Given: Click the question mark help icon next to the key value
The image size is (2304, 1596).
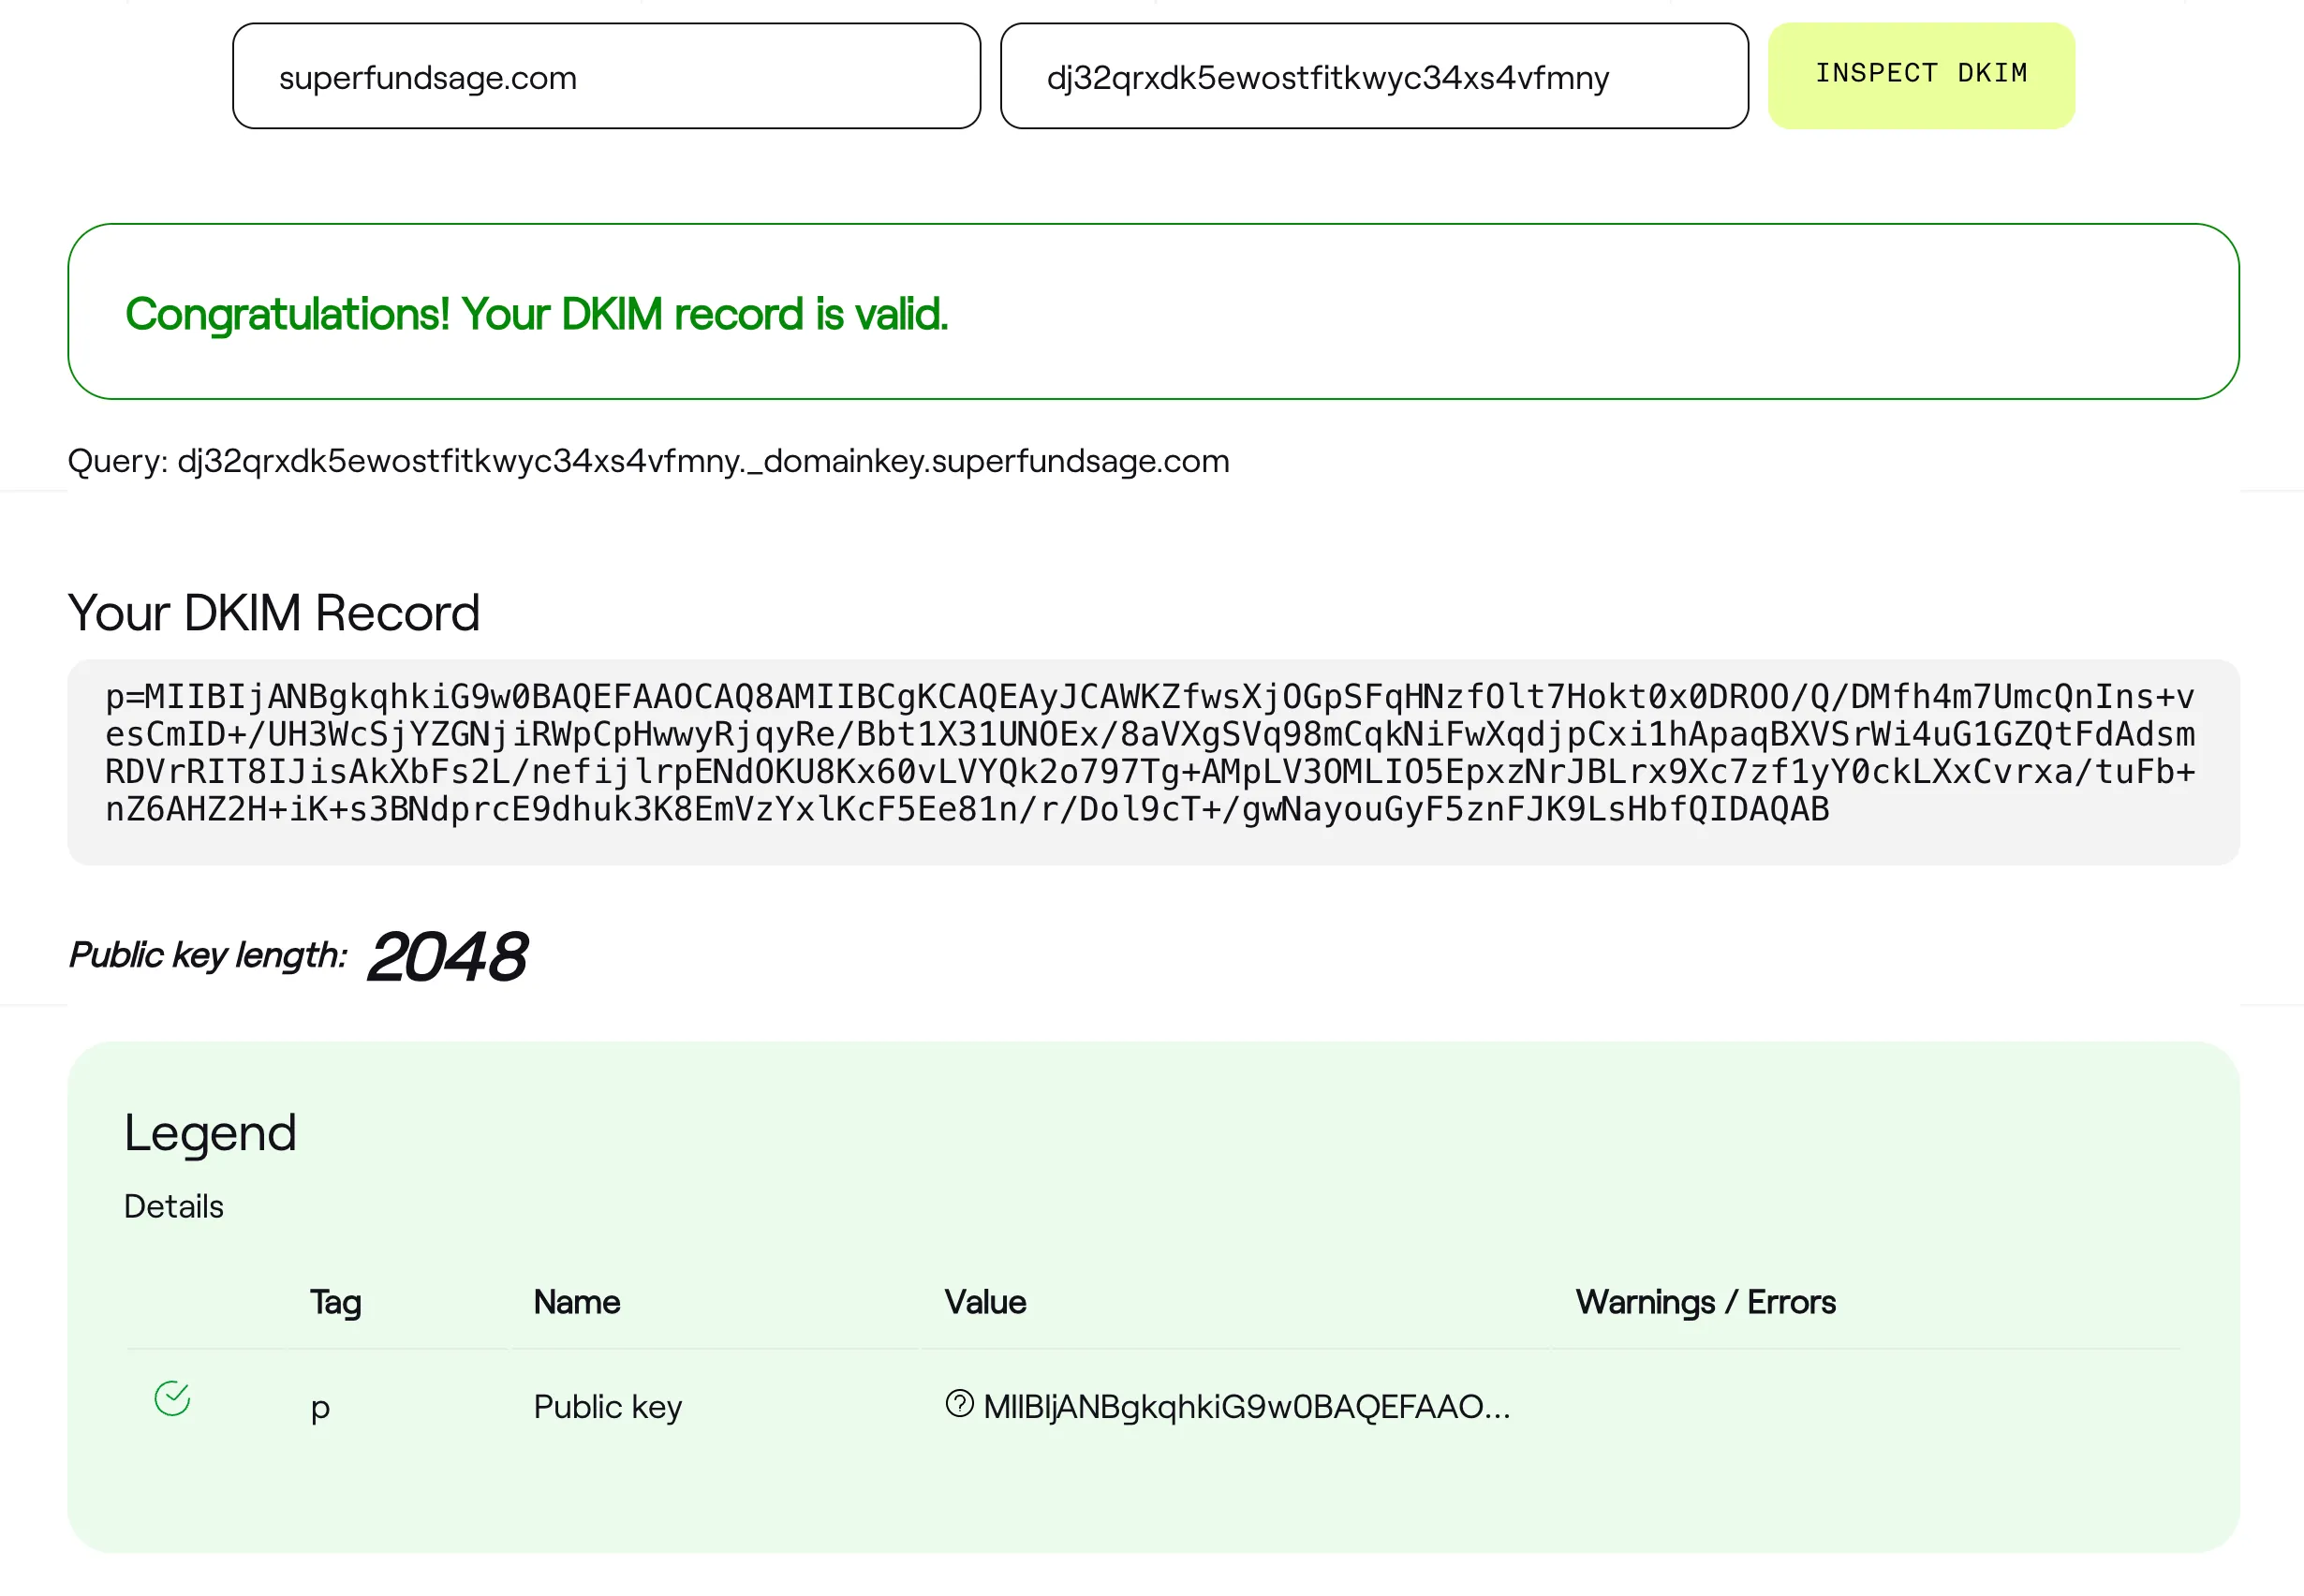Looking at the screenshot, I should tap(959, 1404).
